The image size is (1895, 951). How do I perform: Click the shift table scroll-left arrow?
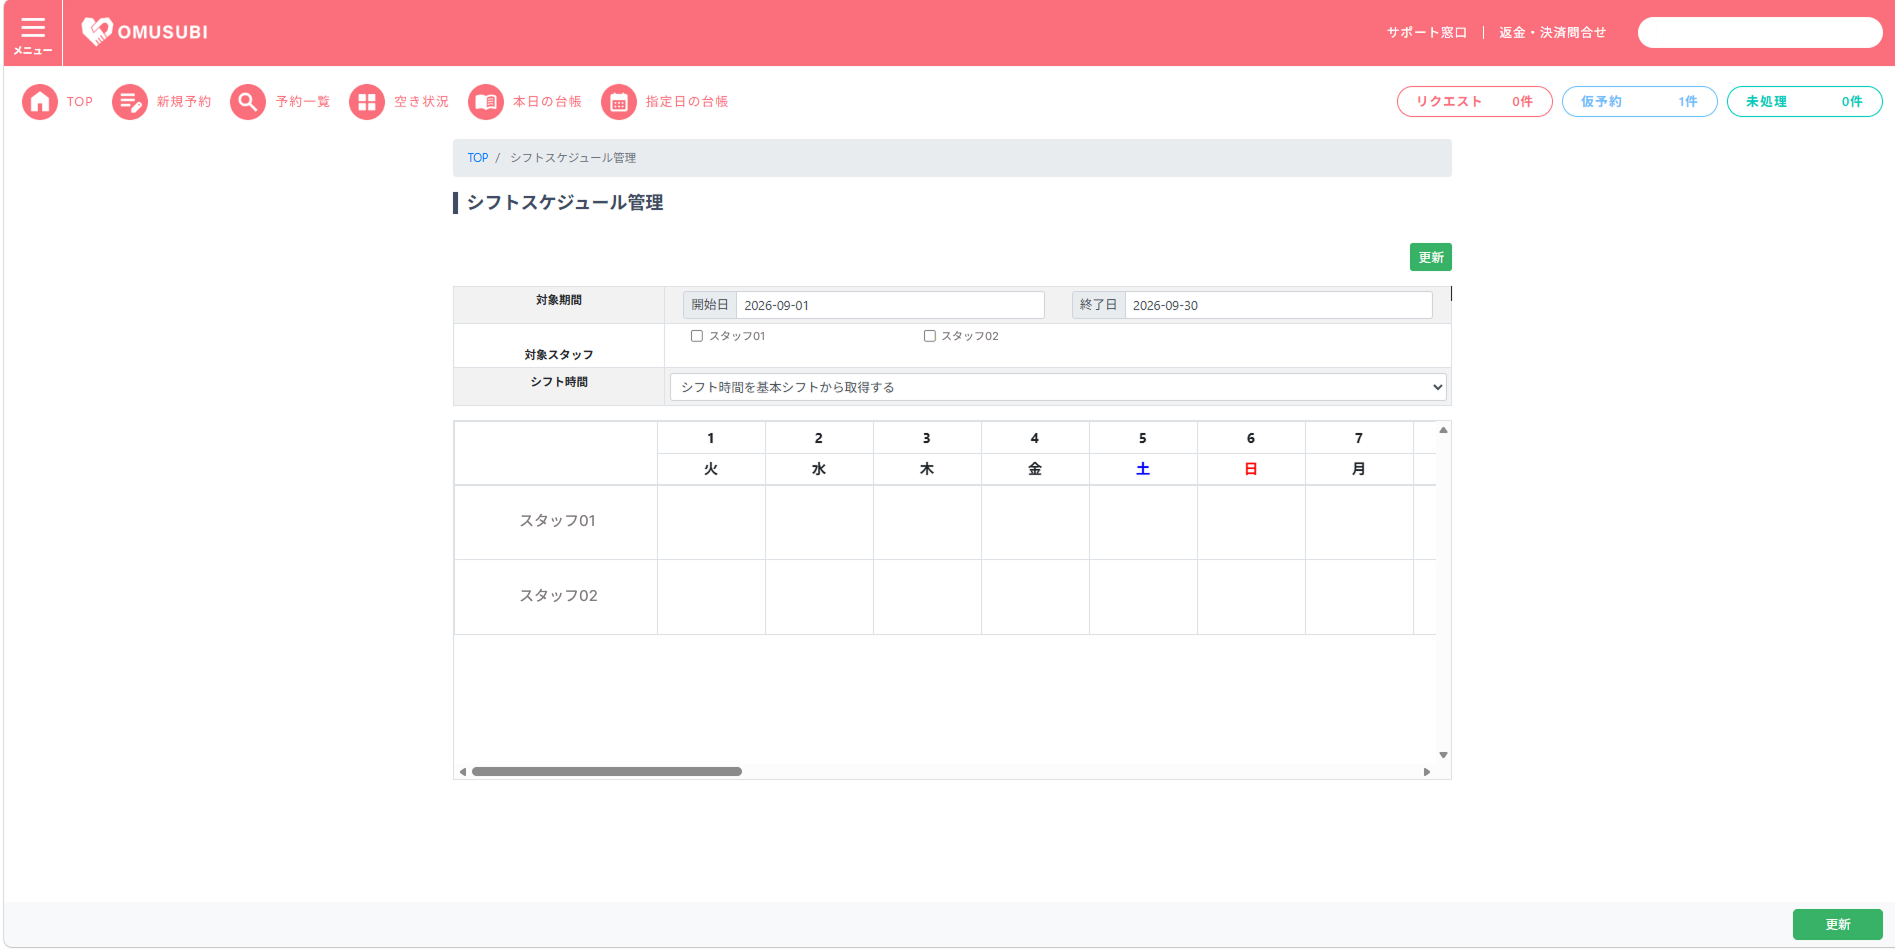[463, 772]
